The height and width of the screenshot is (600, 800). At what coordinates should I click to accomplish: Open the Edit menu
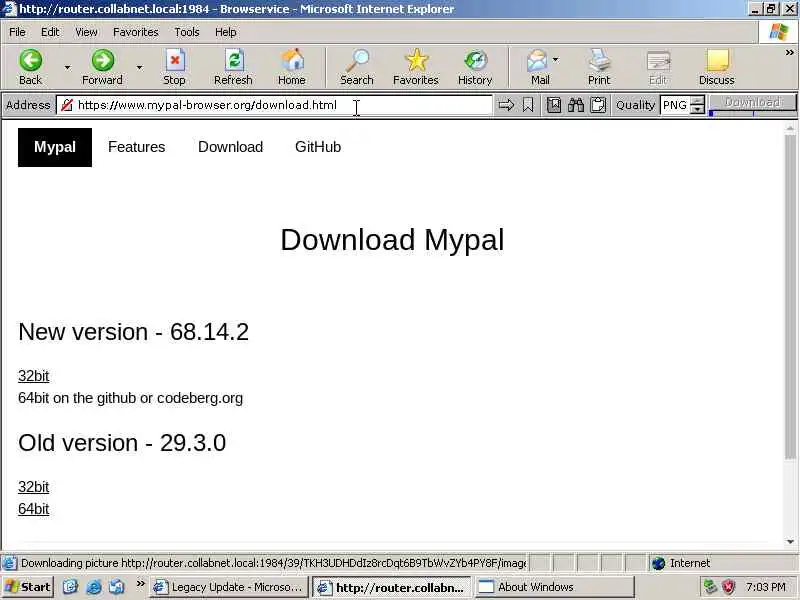(x=50, y=32)
